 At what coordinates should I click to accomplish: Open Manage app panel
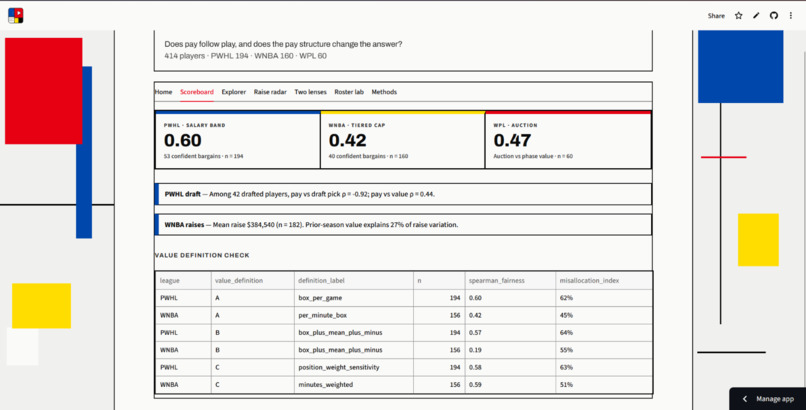[x=767, y=399]
